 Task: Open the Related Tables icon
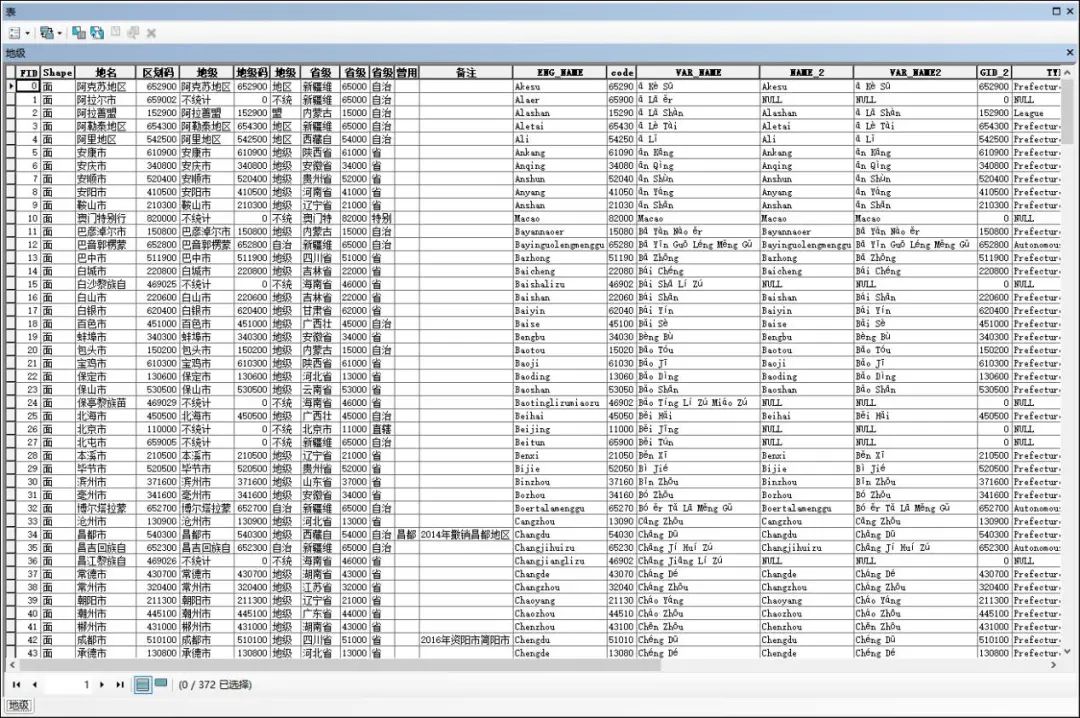point(46,33)
